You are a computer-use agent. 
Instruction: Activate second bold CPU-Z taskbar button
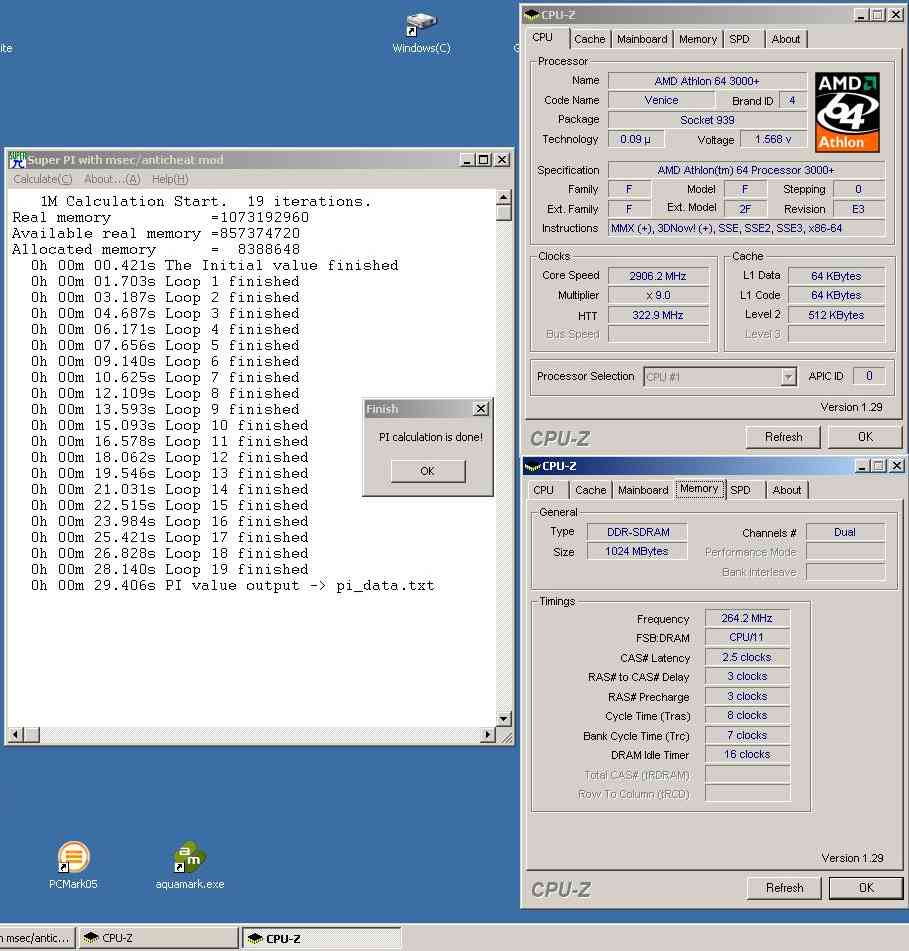coord(322,938)
